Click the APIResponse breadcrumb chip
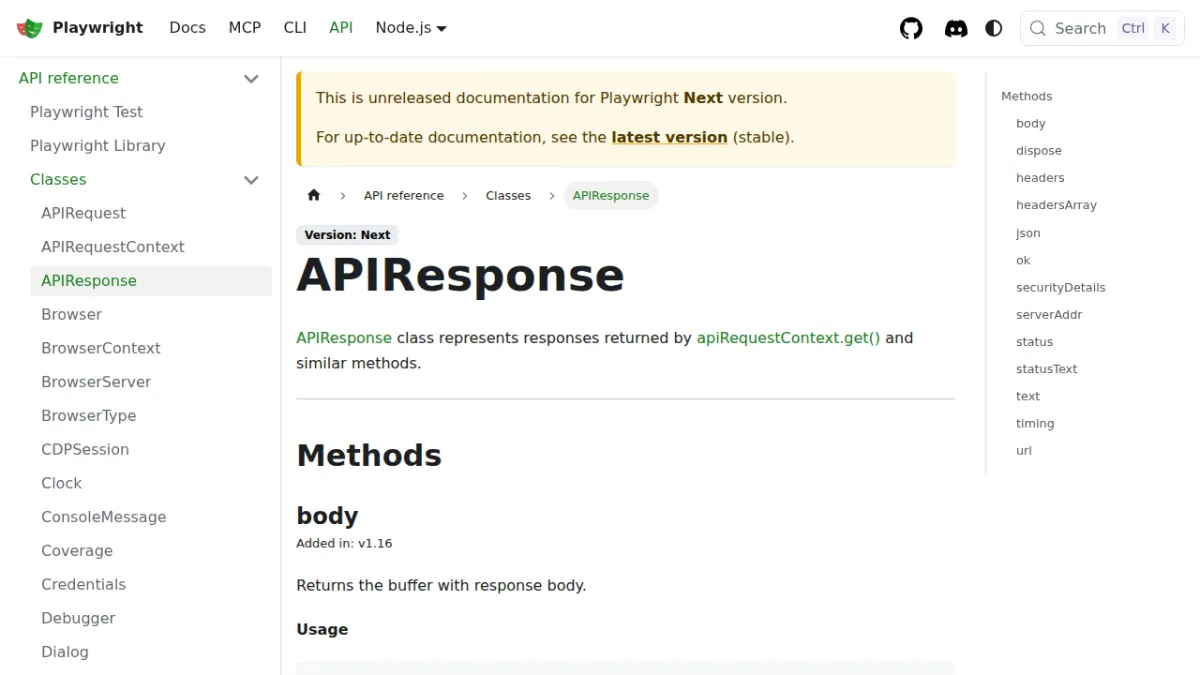This screenshot has height=675, width=1200. pyautogui.click(x=611, y=195)
